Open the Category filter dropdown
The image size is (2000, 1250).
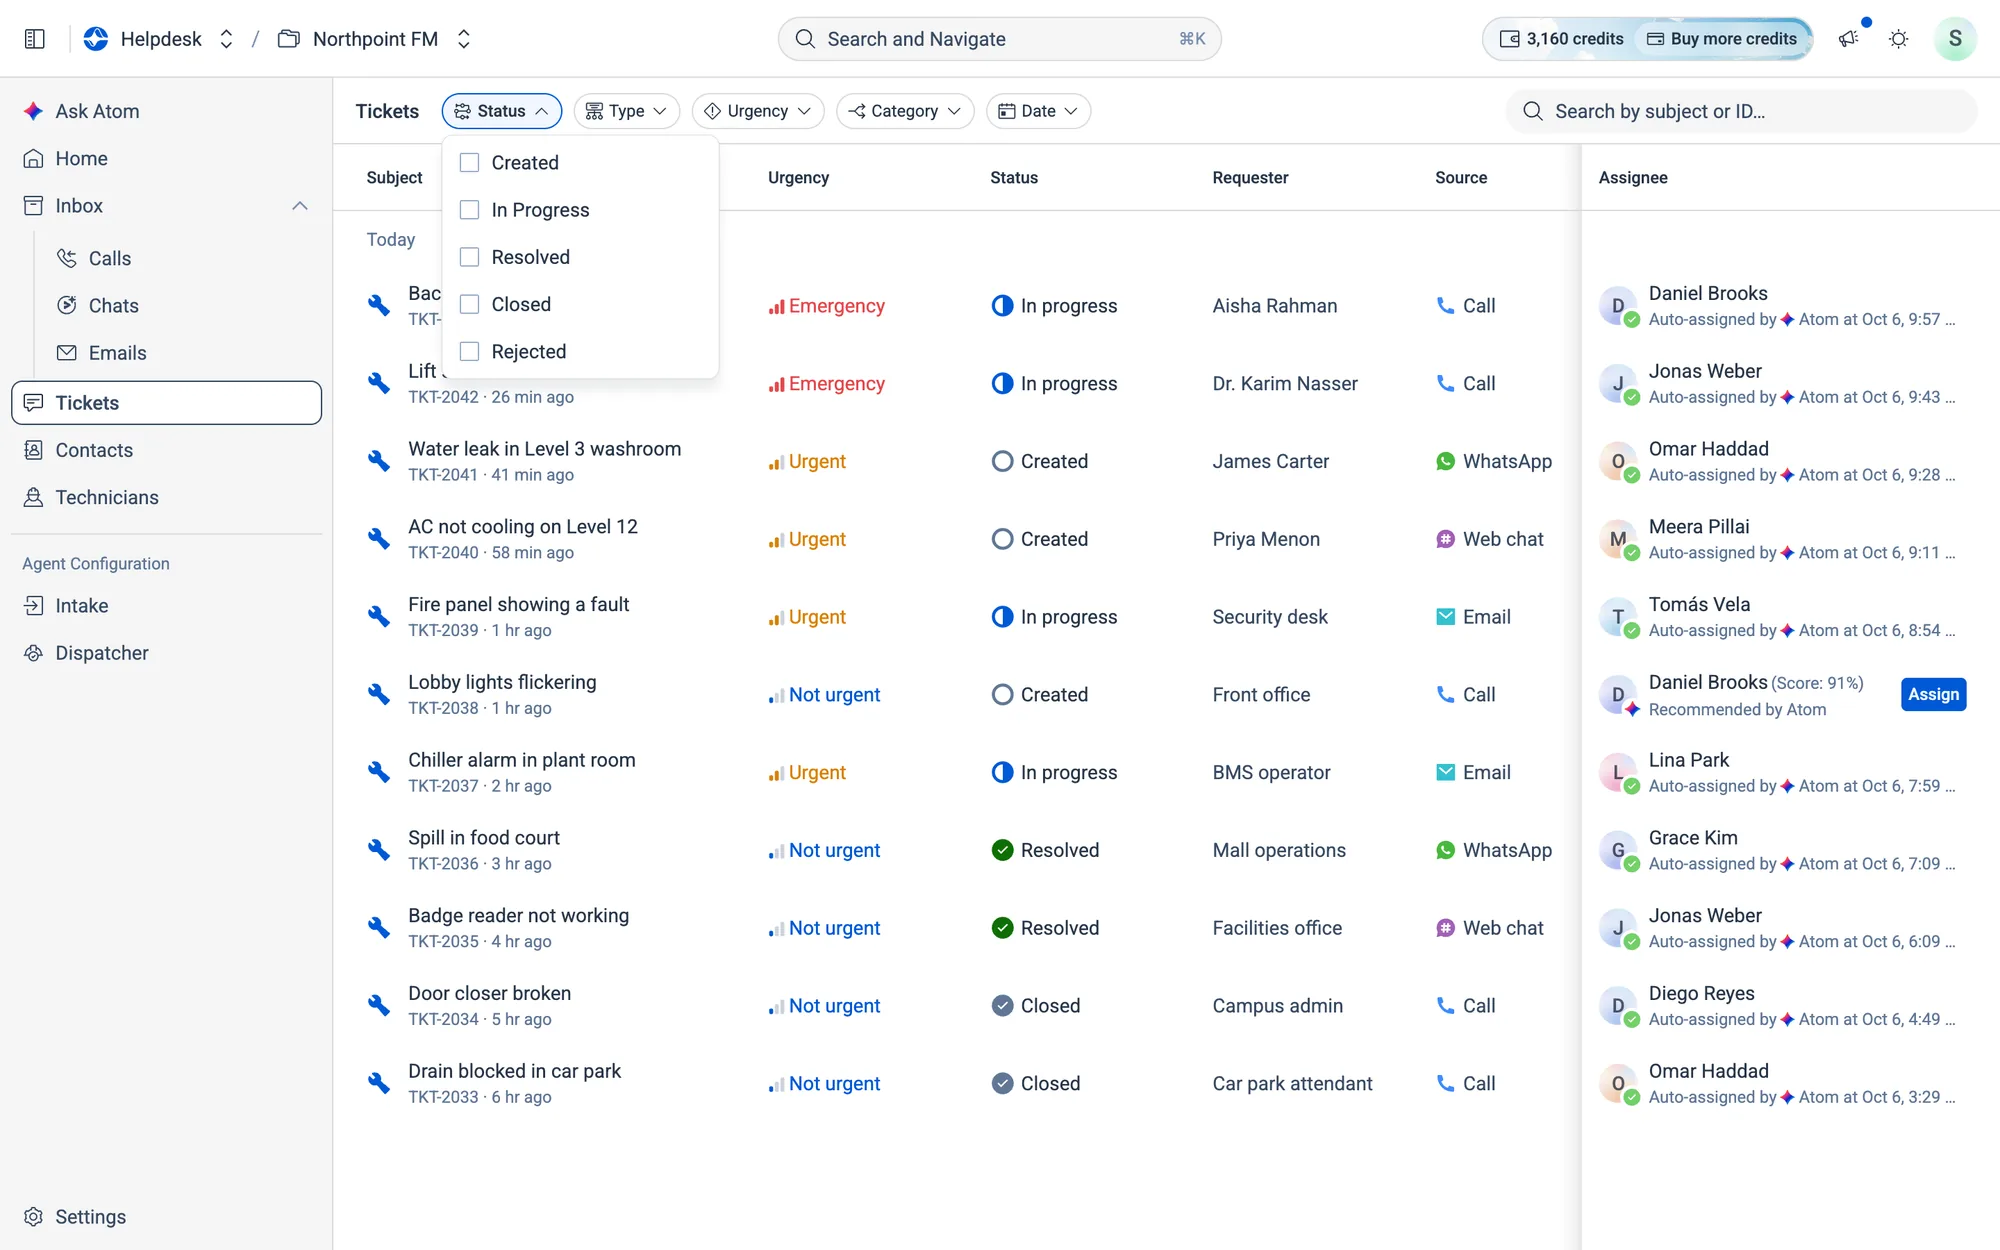click(x=904, y=111)
